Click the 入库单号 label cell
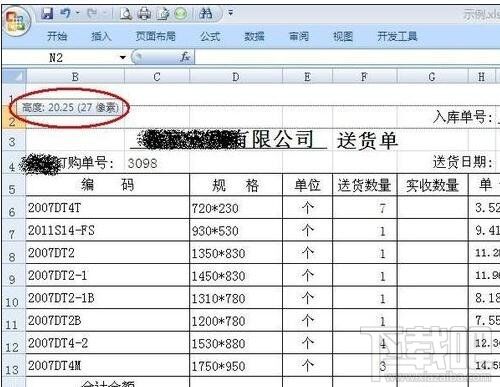This screenshot has height=387, width=500. [463, 117]
